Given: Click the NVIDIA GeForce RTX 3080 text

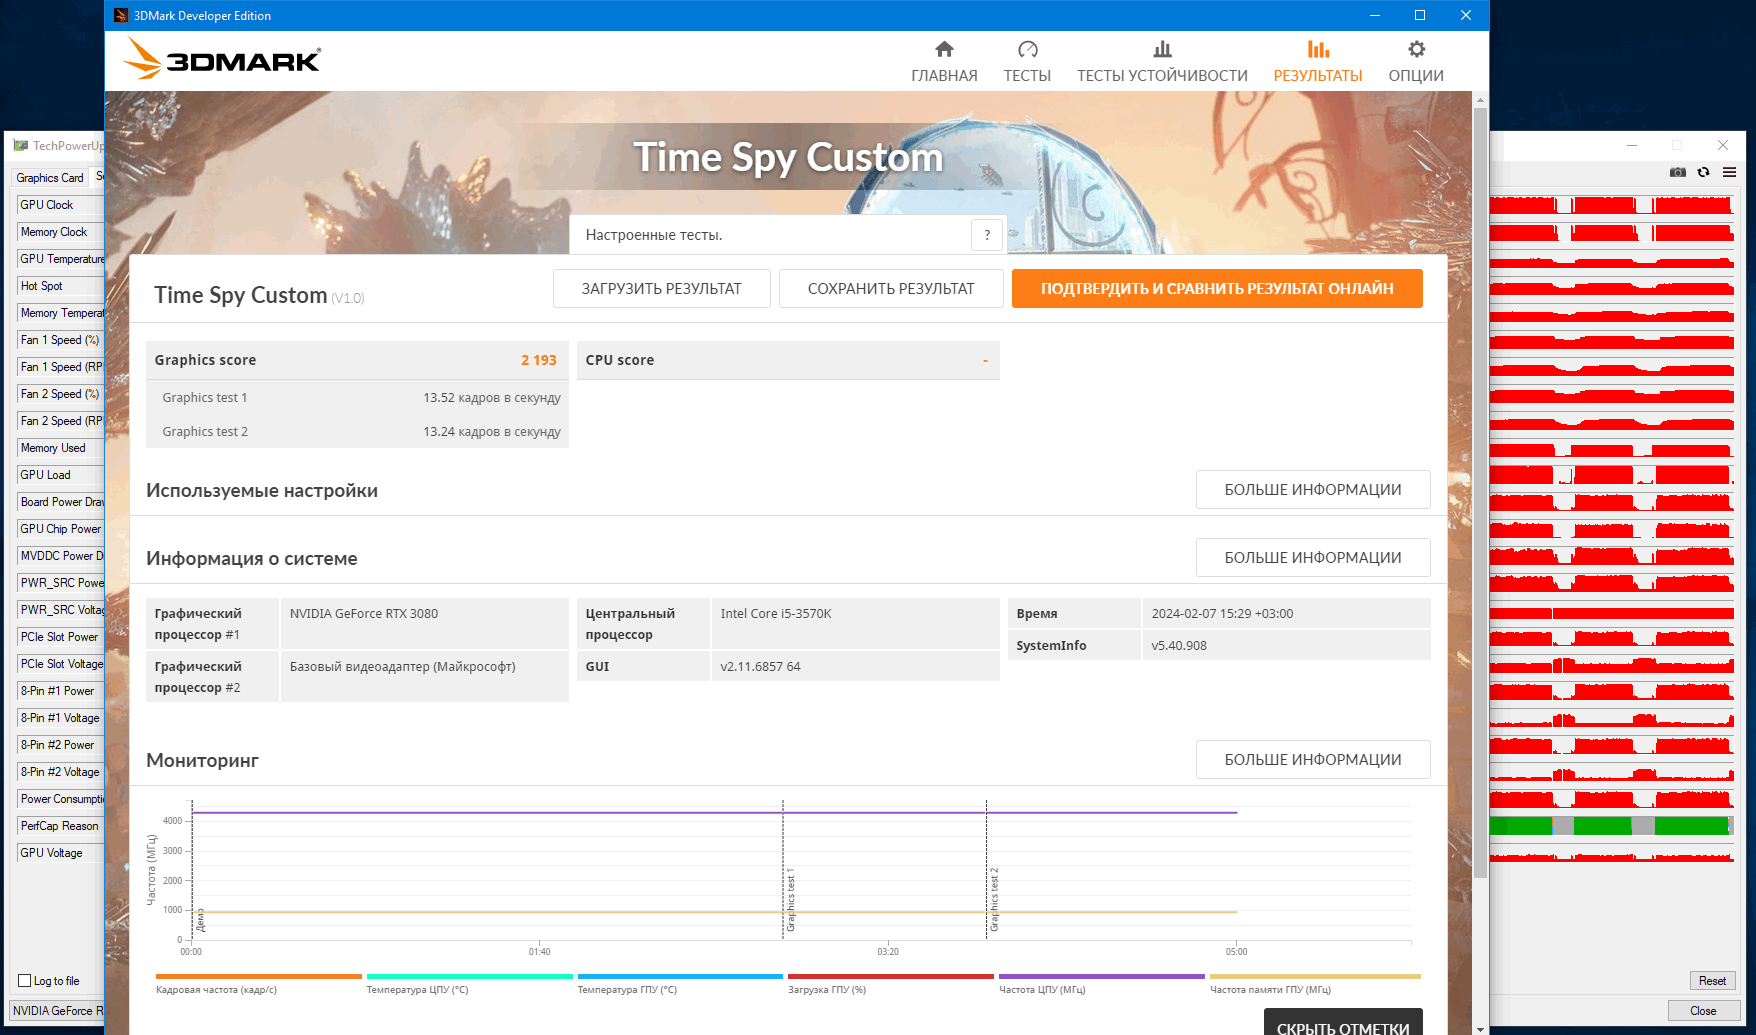Looking at the screenshot, I should click(364, 614).
